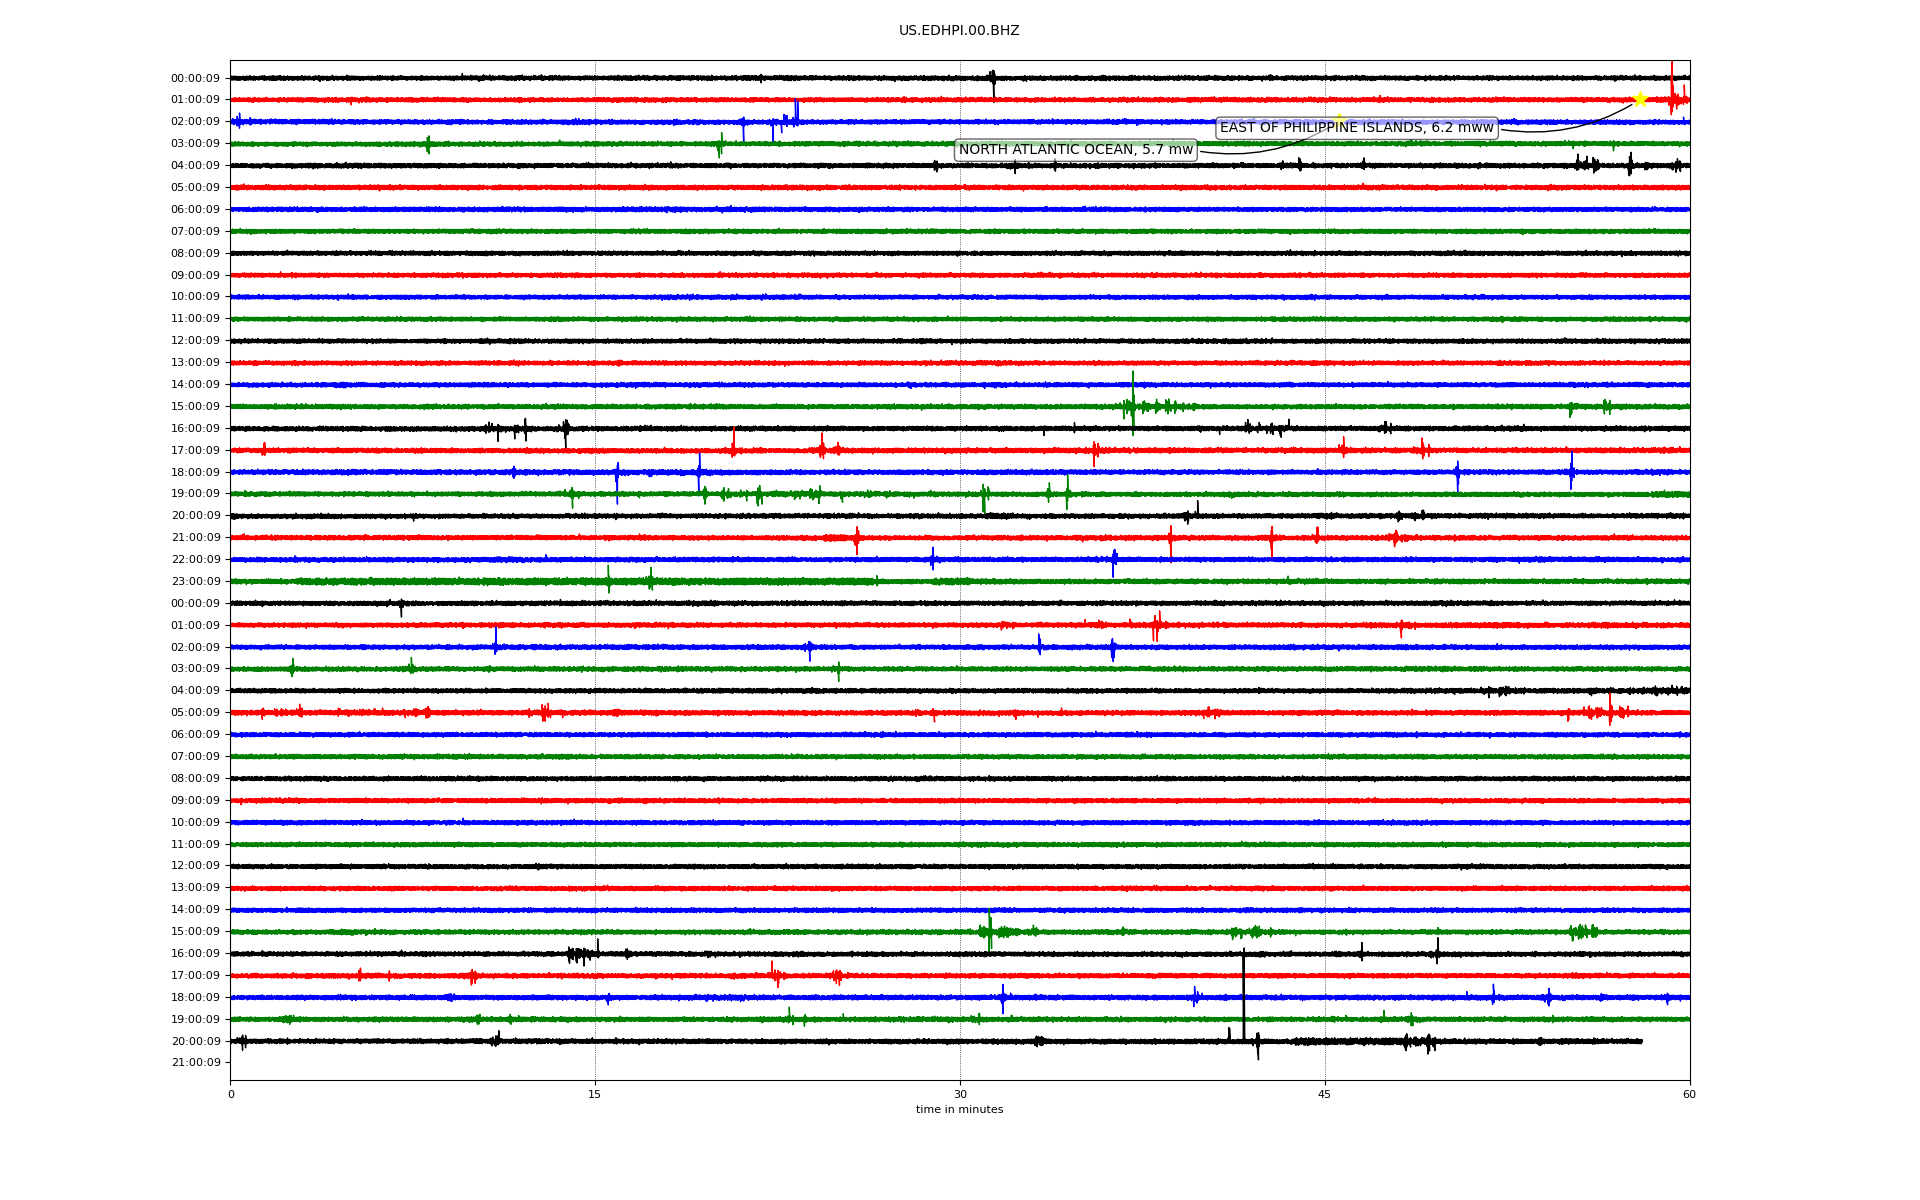Click the second 20:00:09 row label
Image resolution: width=1920 pixels, height=1200 pixels.
[195, 1042]
